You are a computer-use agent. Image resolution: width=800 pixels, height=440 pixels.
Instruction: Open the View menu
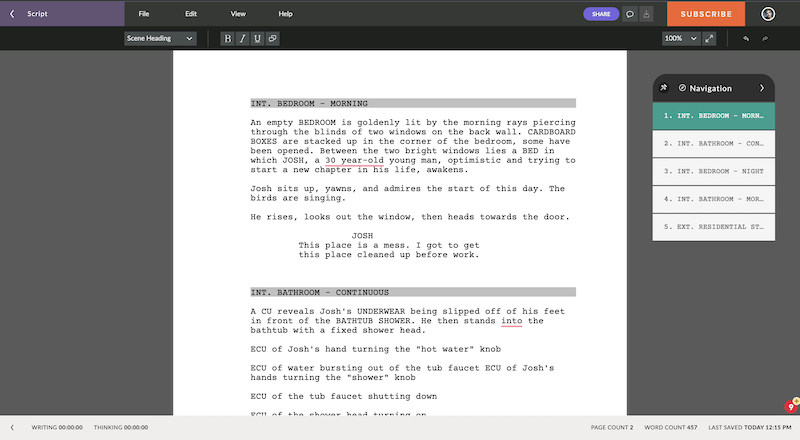(x=238, y=14)
